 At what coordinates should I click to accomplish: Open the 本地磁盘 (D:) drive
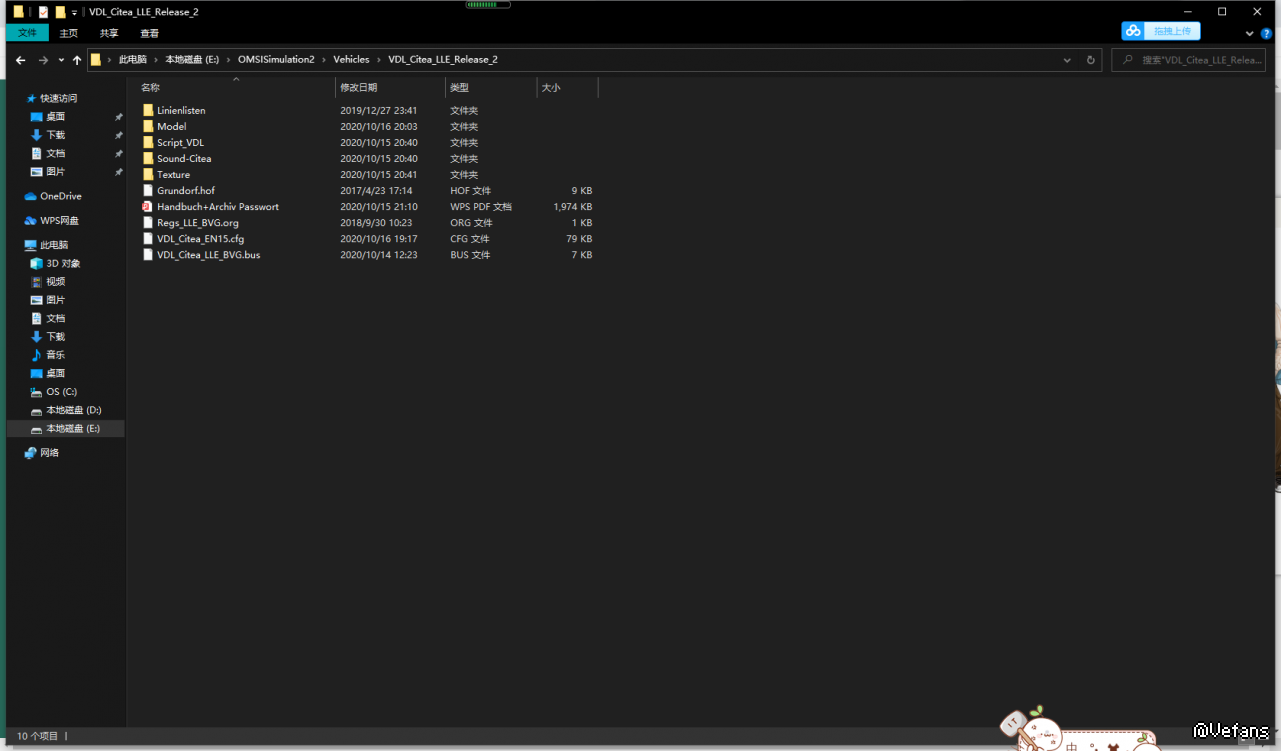pyautogui.click(x=73, y=410)
